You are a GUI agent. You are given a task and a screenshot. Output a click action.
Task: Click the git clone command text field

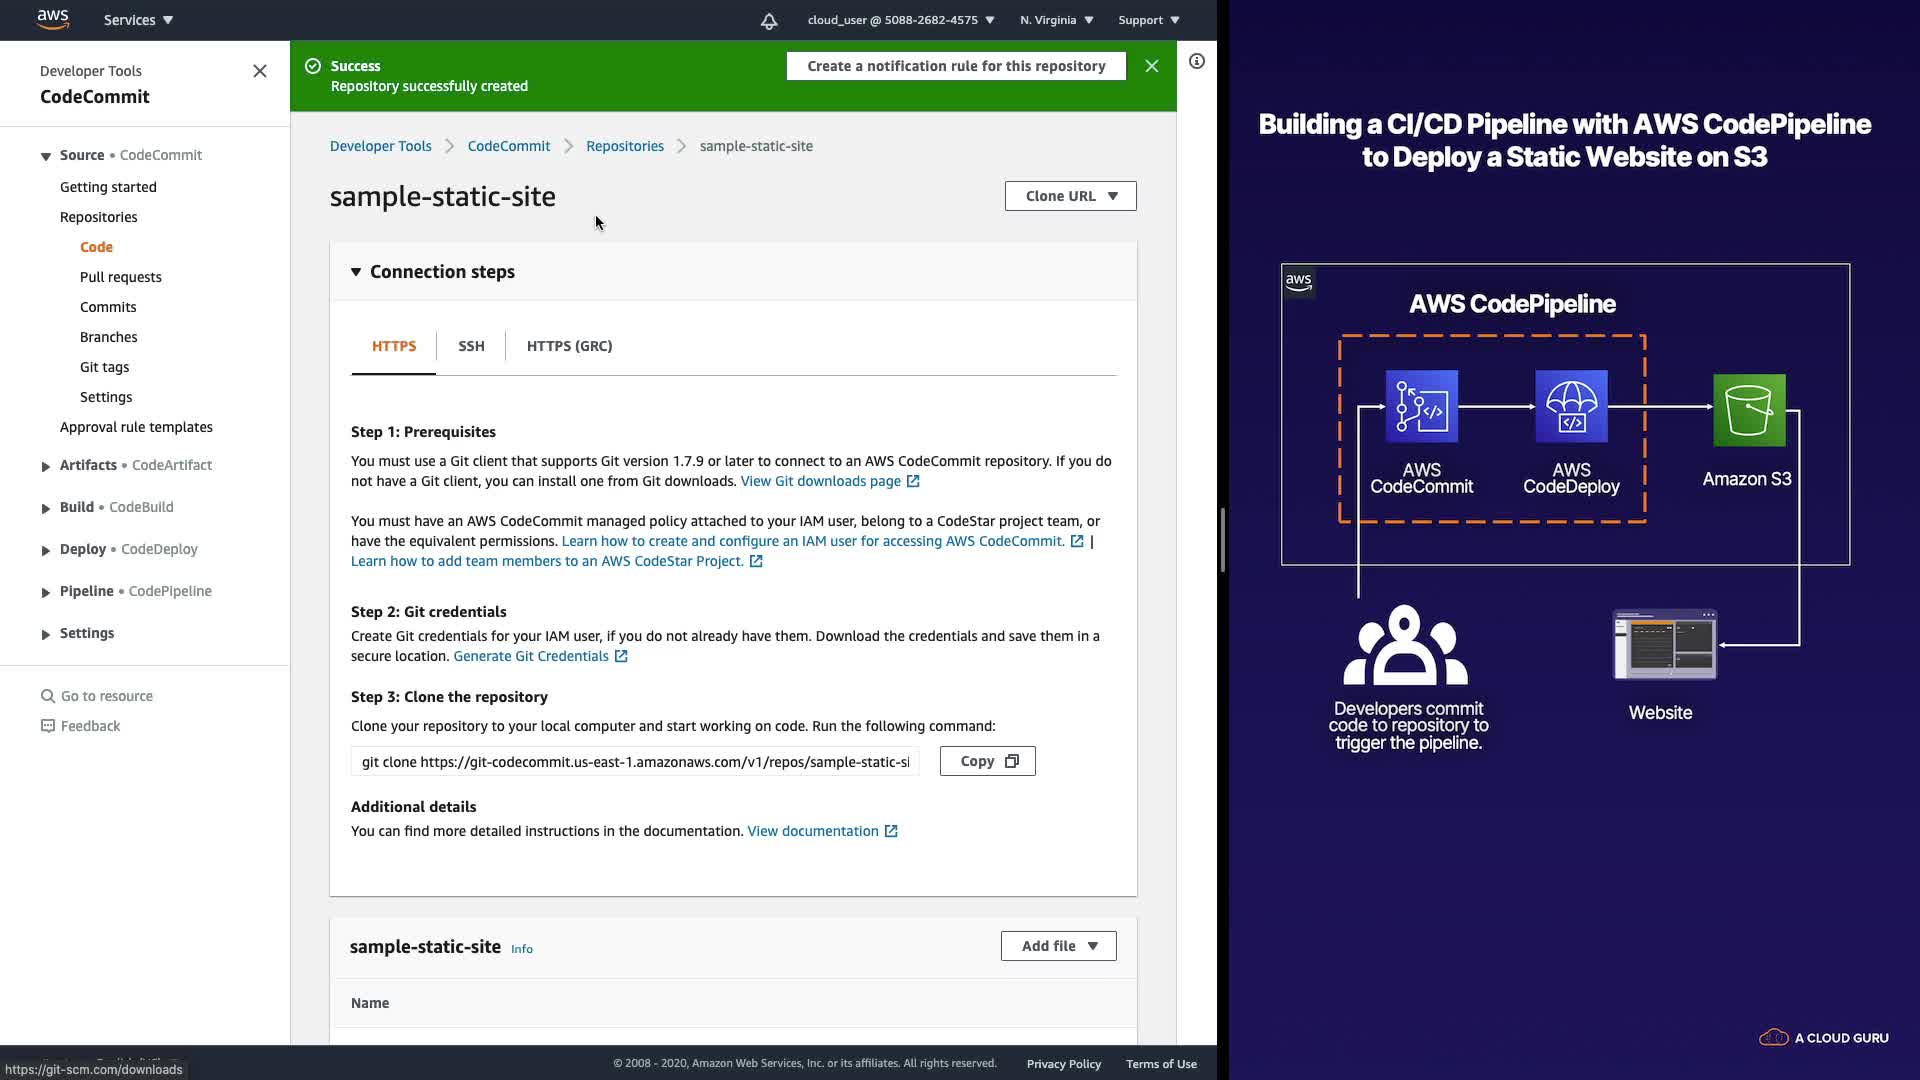click(634, 762)
